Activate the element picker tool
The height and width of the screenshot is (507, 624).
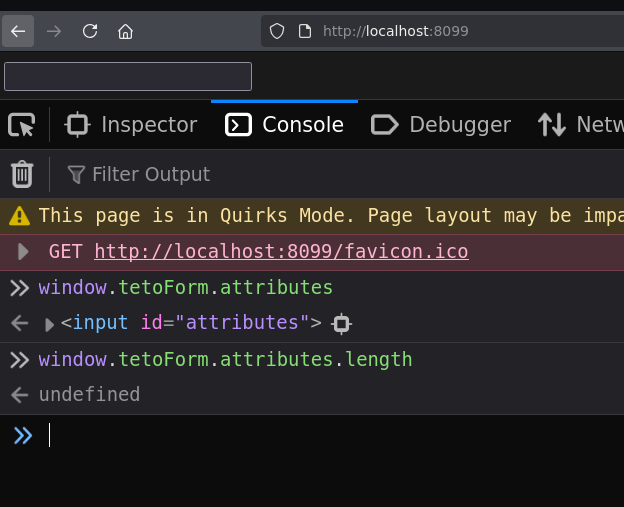(21, 125)
